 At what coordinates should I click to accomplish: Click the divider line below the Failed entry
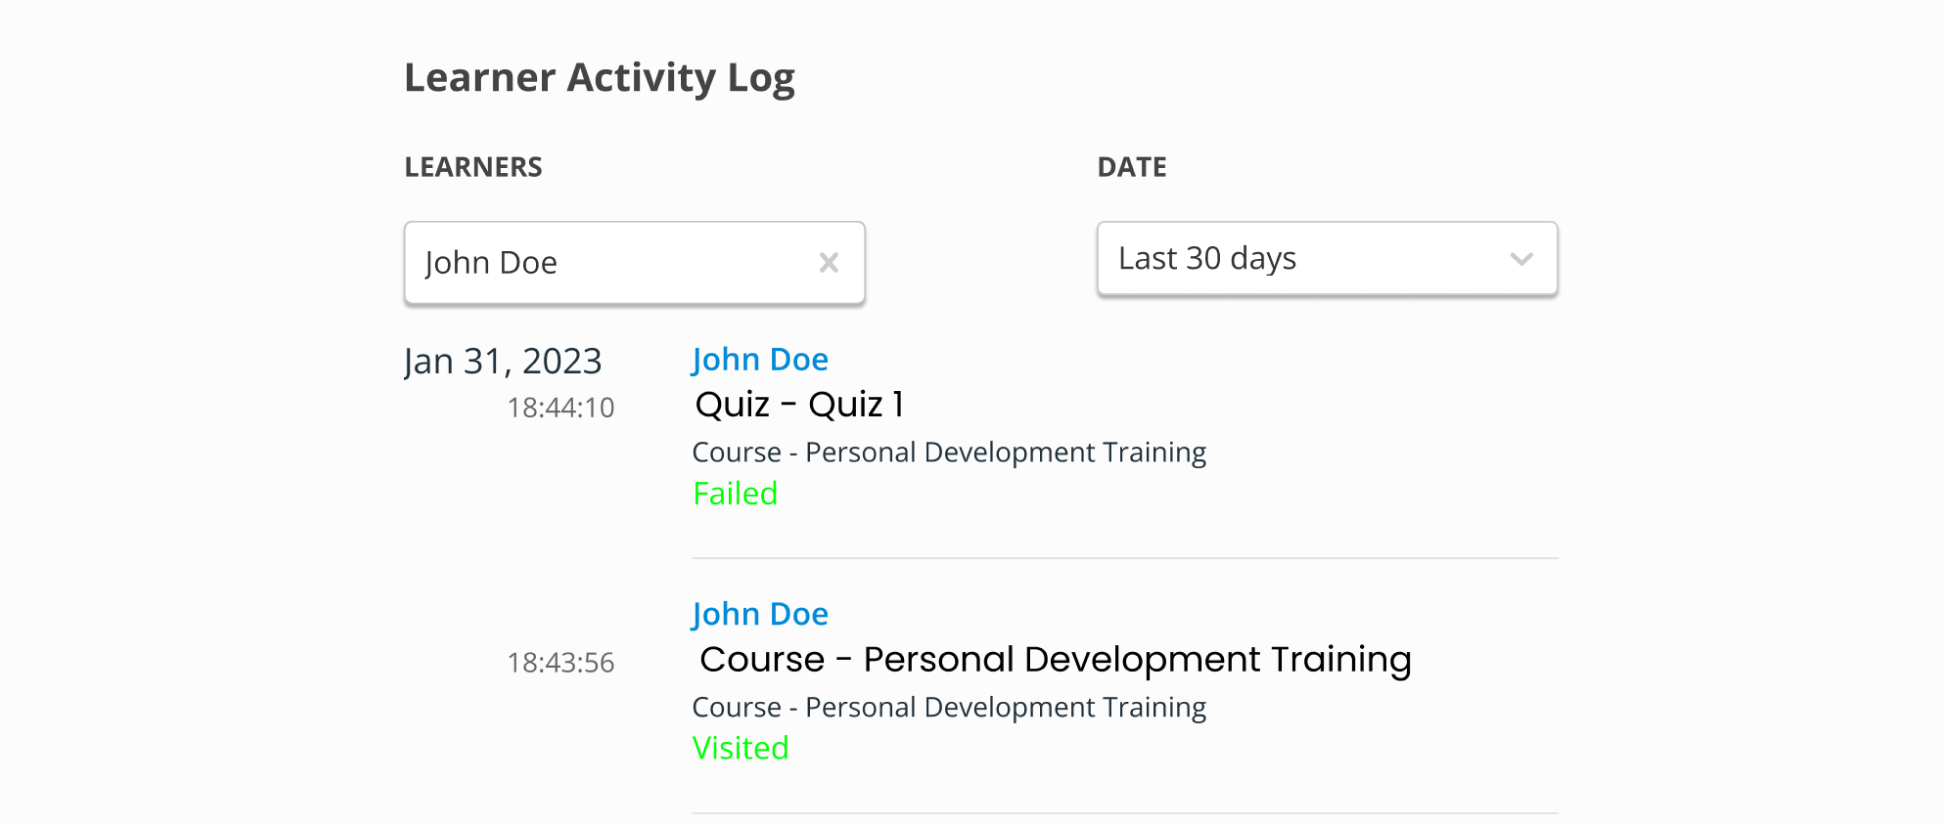tap(1124, 558)
